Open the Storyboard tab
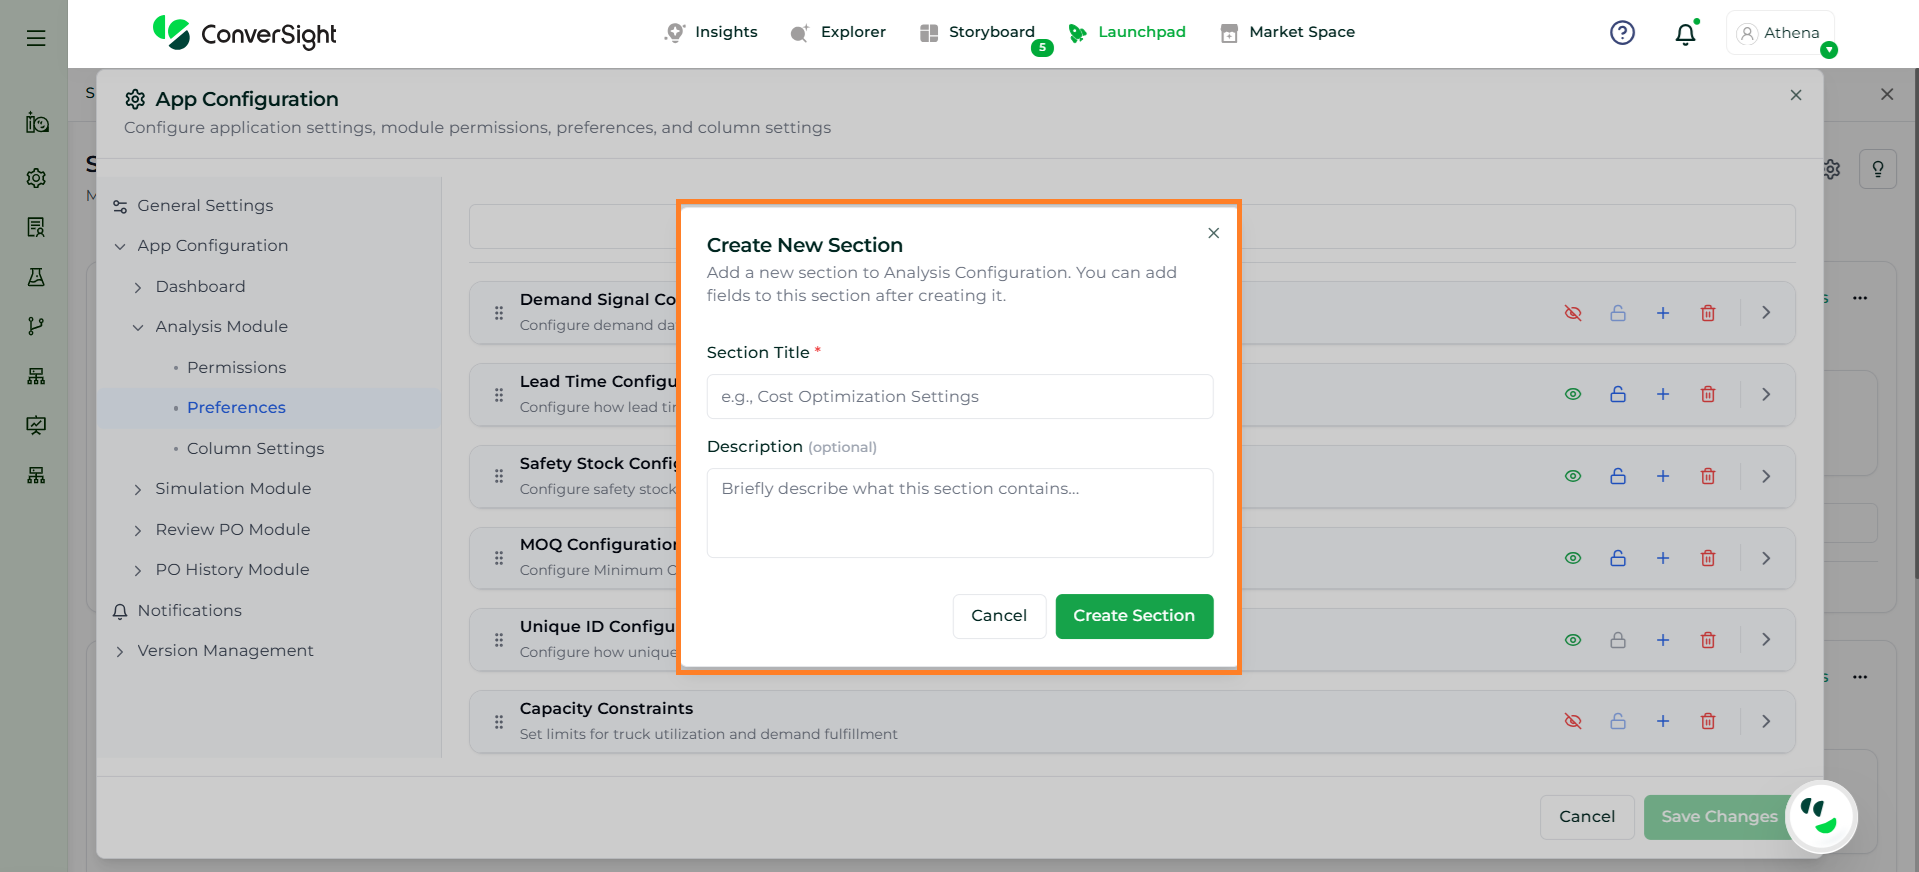 (x=990, y=32)
